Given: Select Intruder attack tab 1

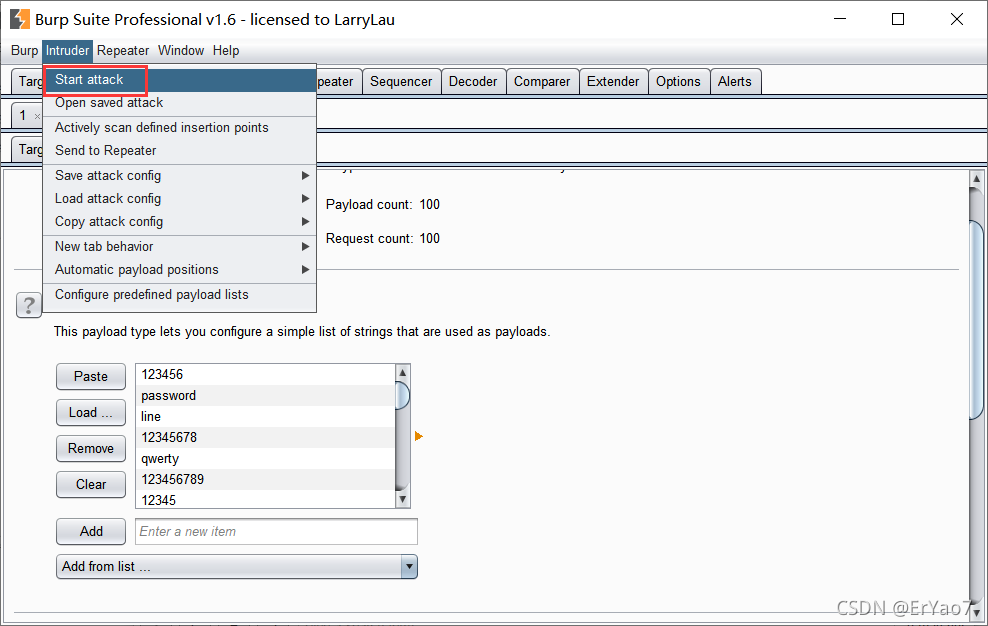Looking at the screenshot, I should 23,116.
